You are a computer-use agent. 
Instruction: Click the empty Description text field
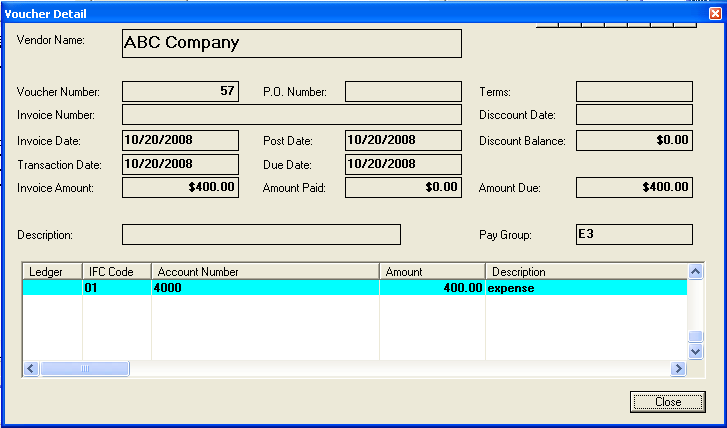[261, 235]
